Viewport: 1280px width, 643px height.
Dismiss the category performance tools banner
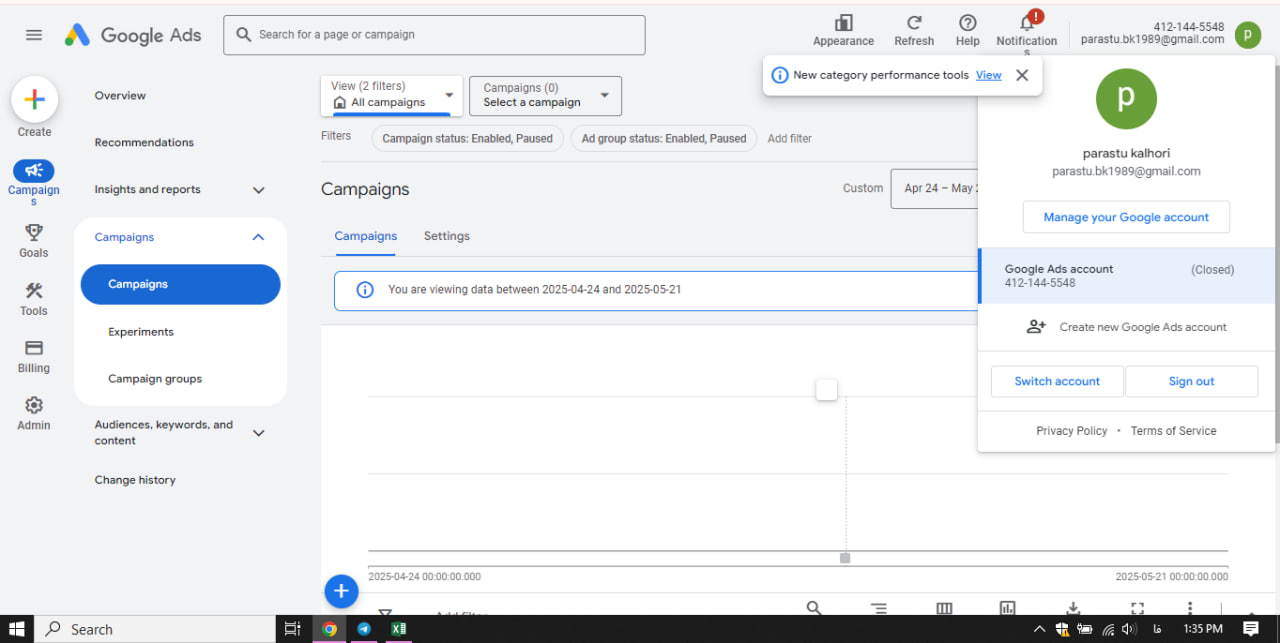(1021, 75)
